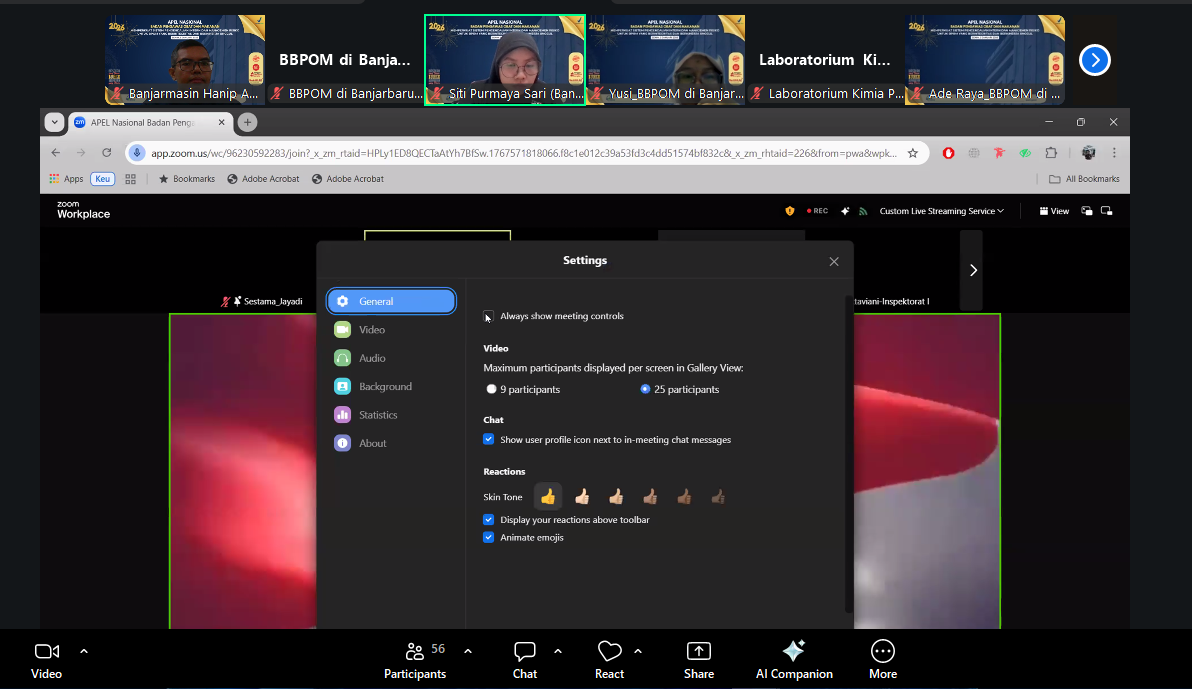Switch to the Audio settings tab
The width and height of the screenshot is (1192, 689).
tap(372, 358)
